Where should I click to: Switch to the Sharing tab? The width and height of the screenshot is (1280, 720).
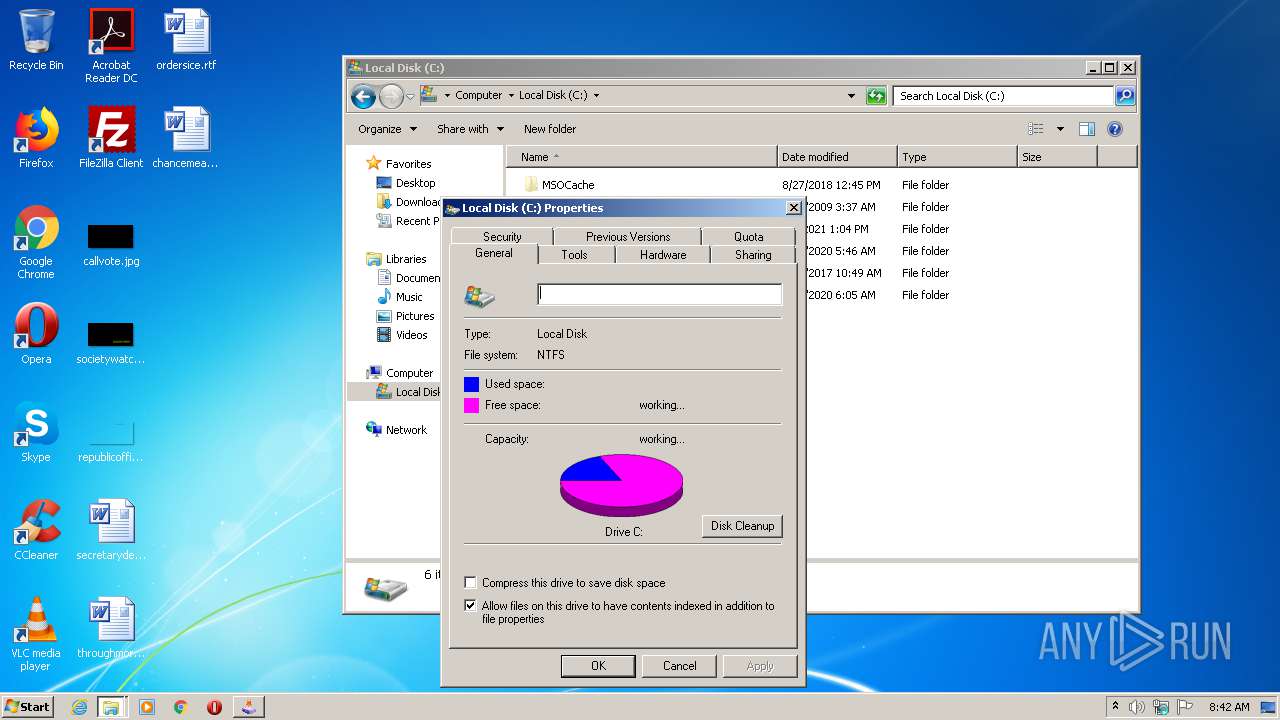pyautogui.click(x=753, y=255)
